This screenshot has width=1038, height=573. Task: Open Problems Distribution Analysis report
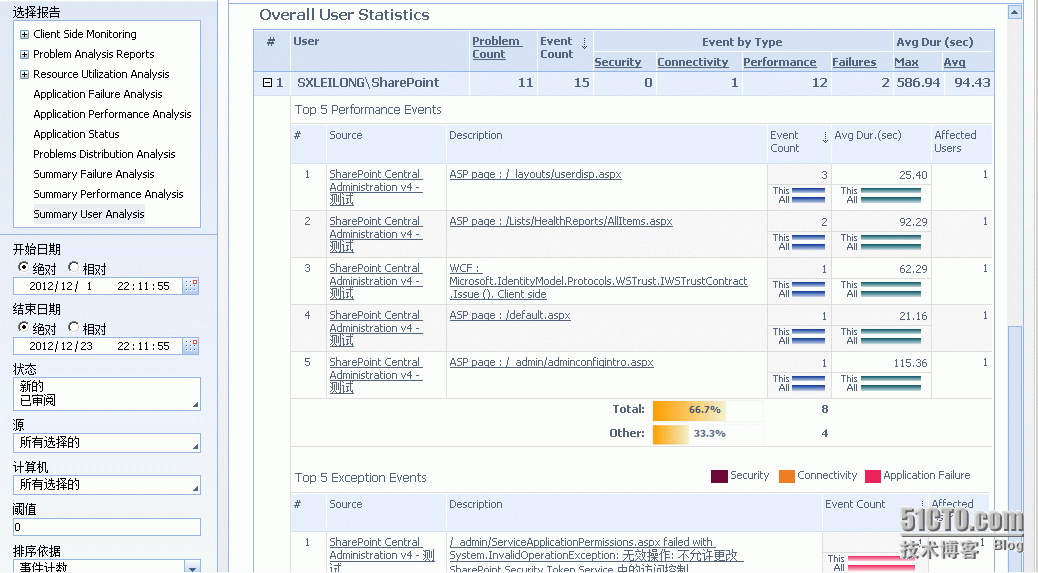(105, 154)
